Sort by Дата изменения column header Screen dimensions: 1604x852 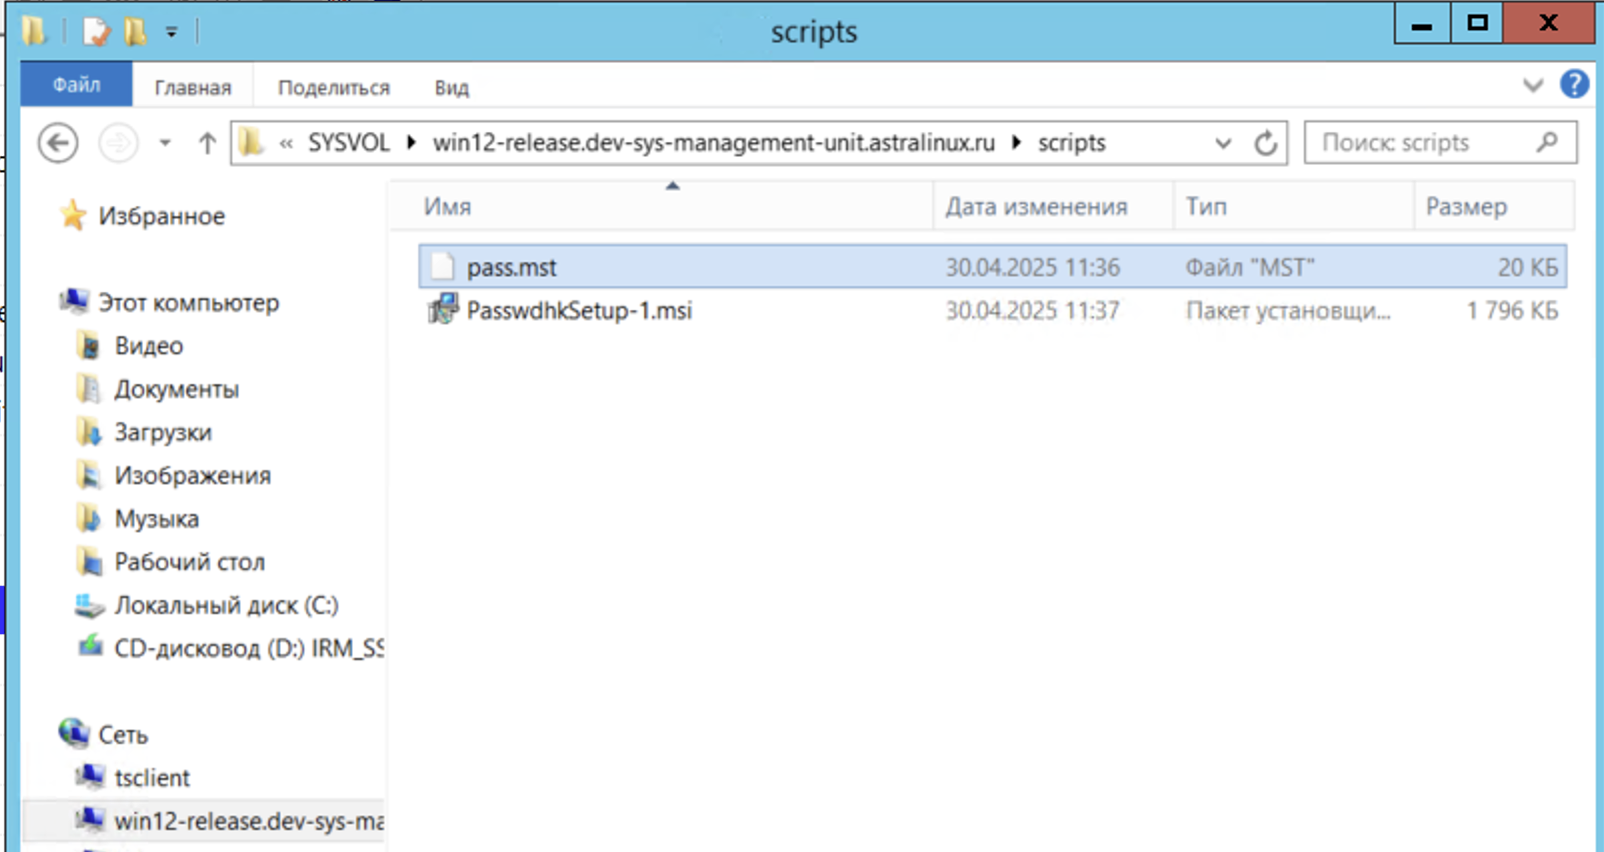pos(1036,206)
